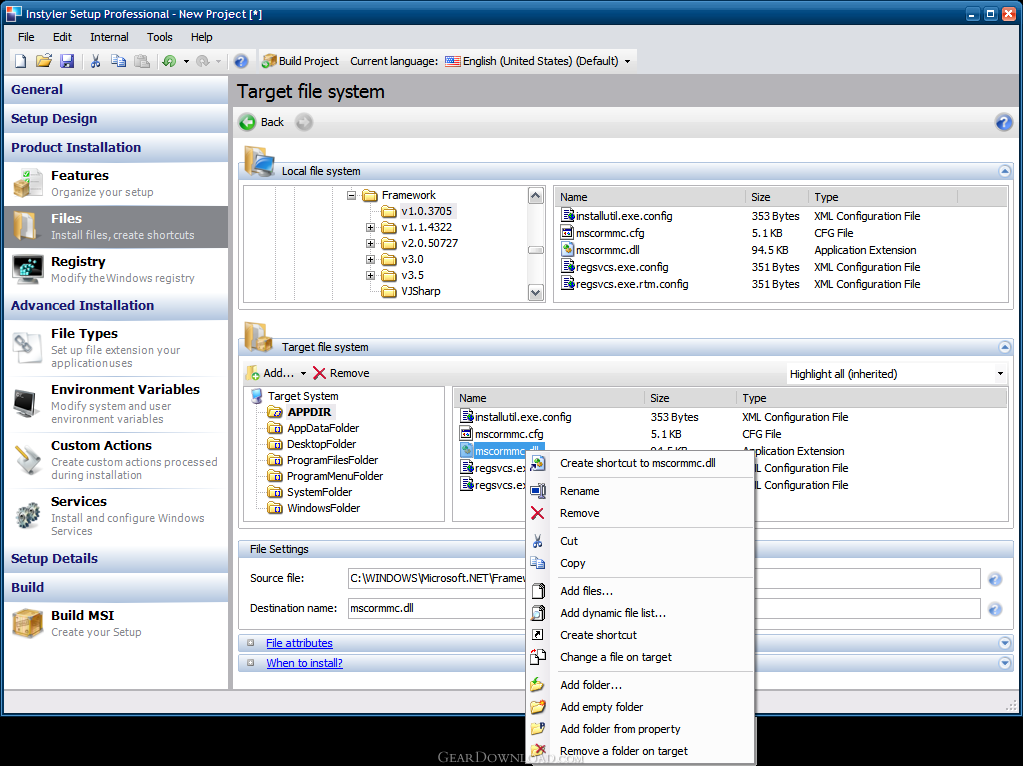Open the Edit menu
Screen dimensions: 1023x766
coord(62,37)
